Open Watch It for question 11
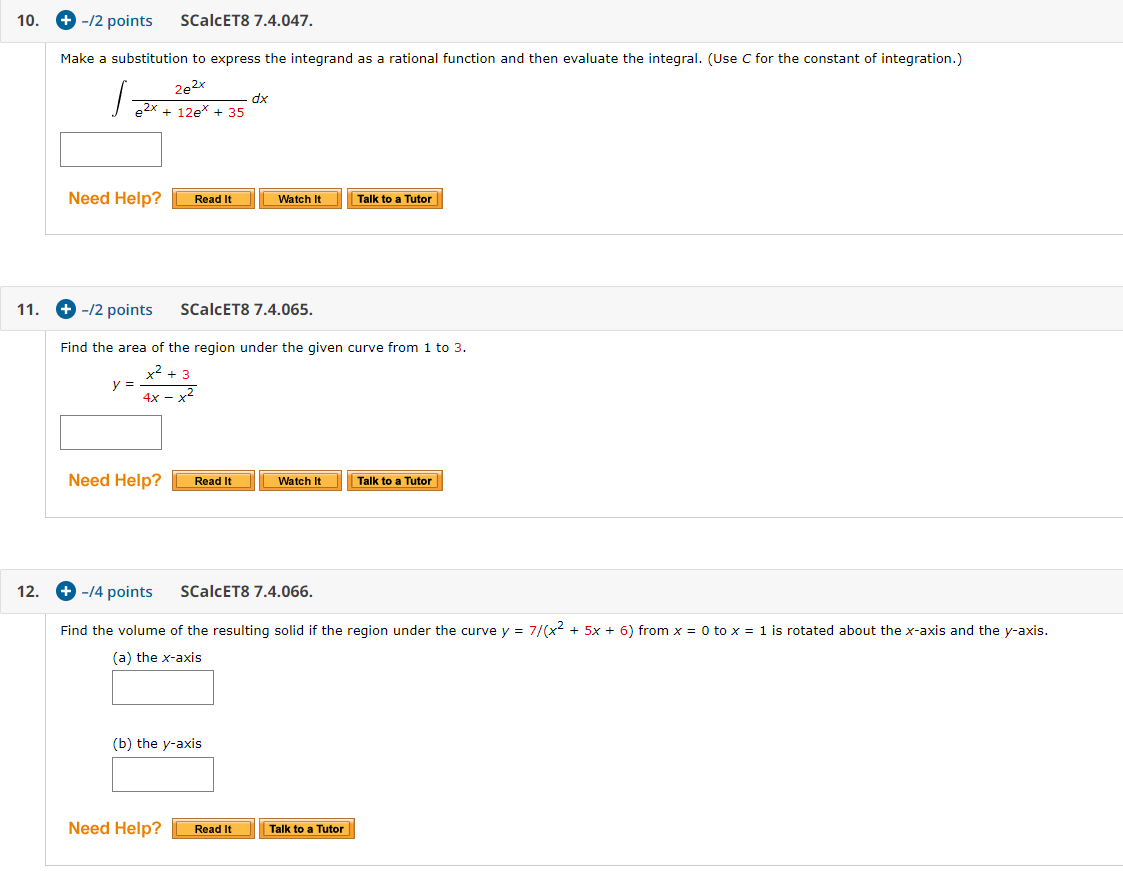Viewport: 1123px width, 871px height. pos(300,480)
